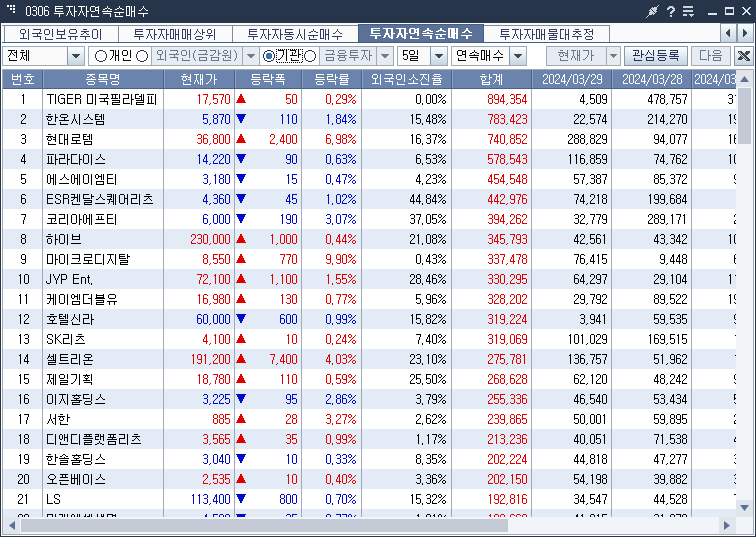Open help question mark icon
The image size is (756, 537).
[671, 11]
